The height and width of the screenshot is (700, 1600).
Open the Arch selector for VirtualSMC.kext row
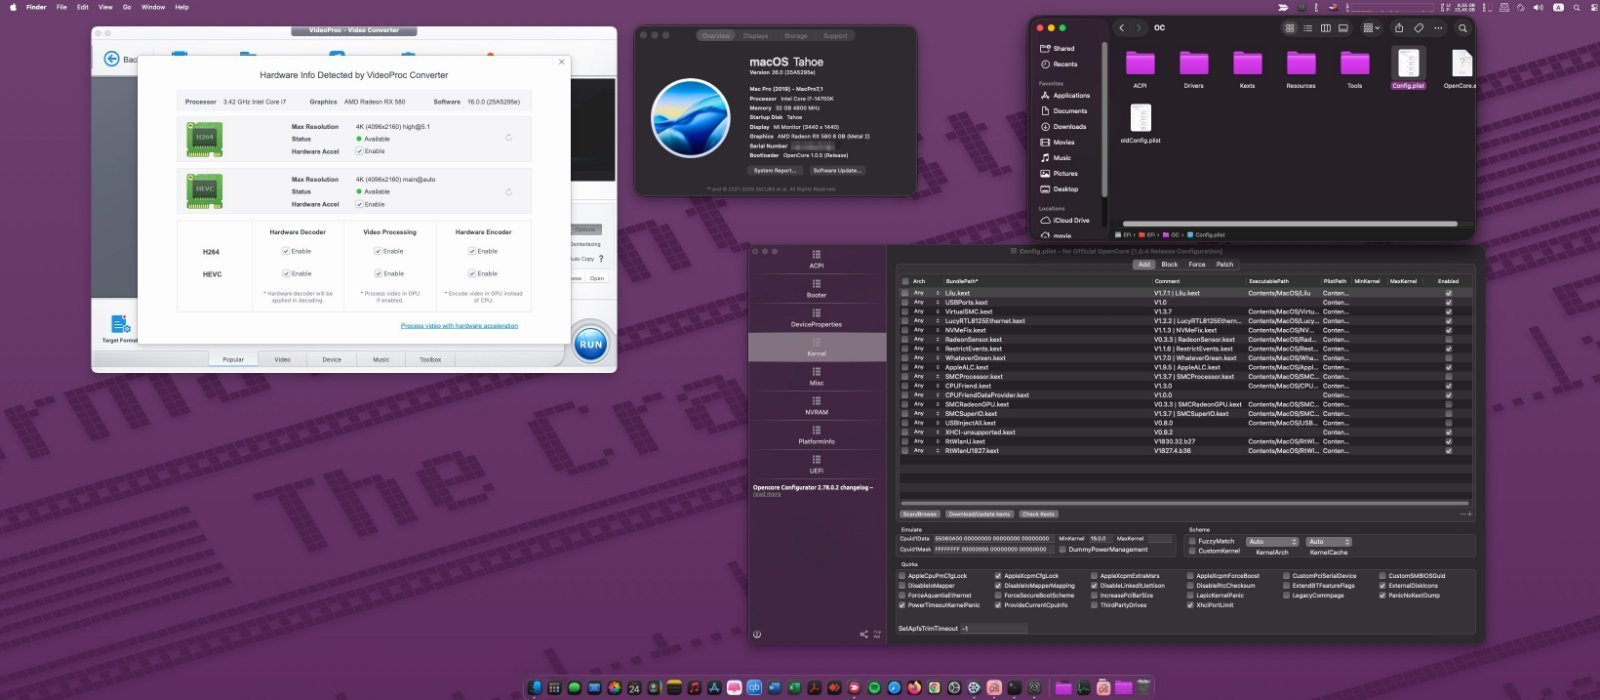click(x=924, y=312)
